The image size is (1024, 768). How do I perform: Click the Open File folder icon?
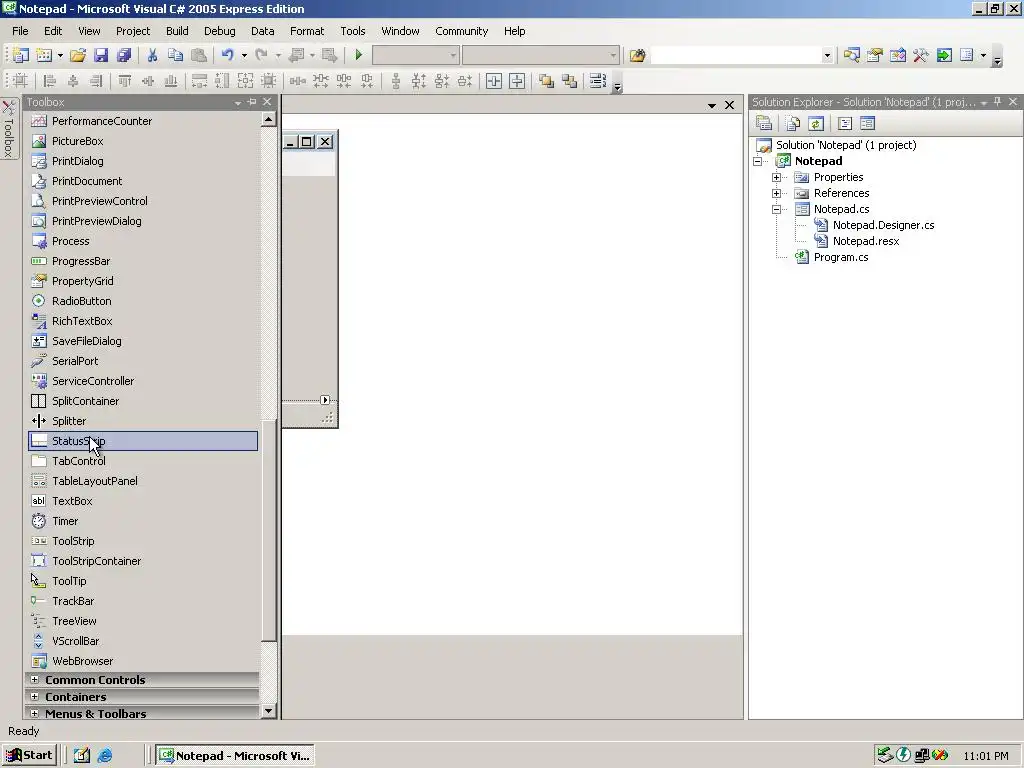78,56
